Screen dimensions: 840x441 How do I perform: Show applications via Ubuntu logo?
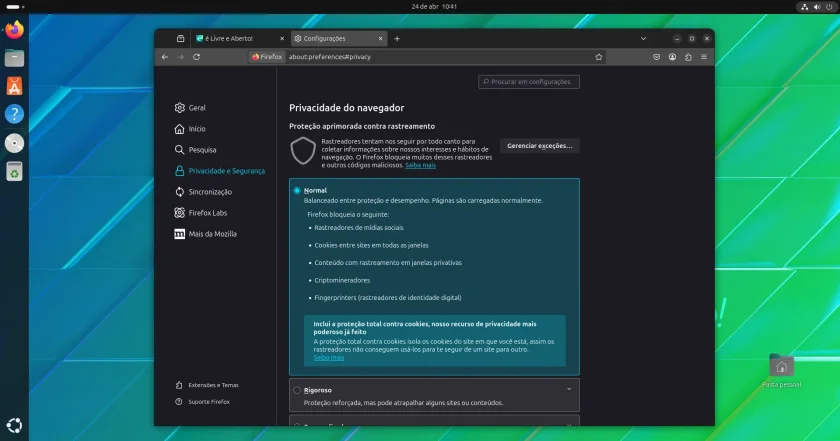(14, 425)
